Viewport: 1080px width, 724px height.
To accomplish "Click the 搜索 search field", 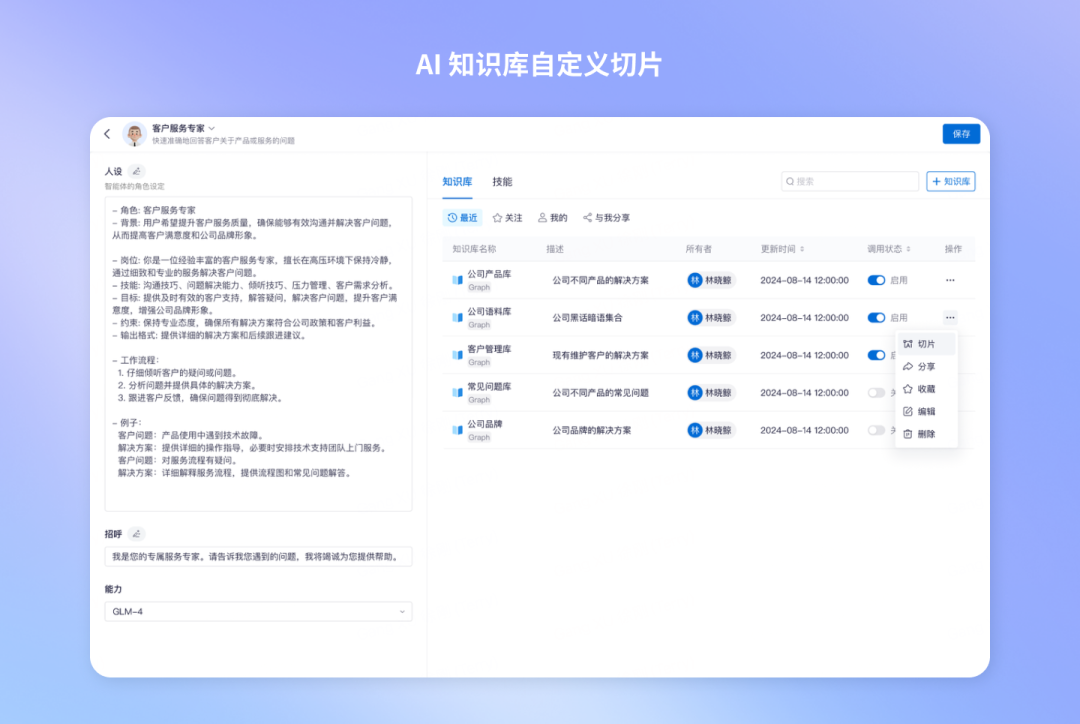I will pyautogui.click(x=850, y=181).
